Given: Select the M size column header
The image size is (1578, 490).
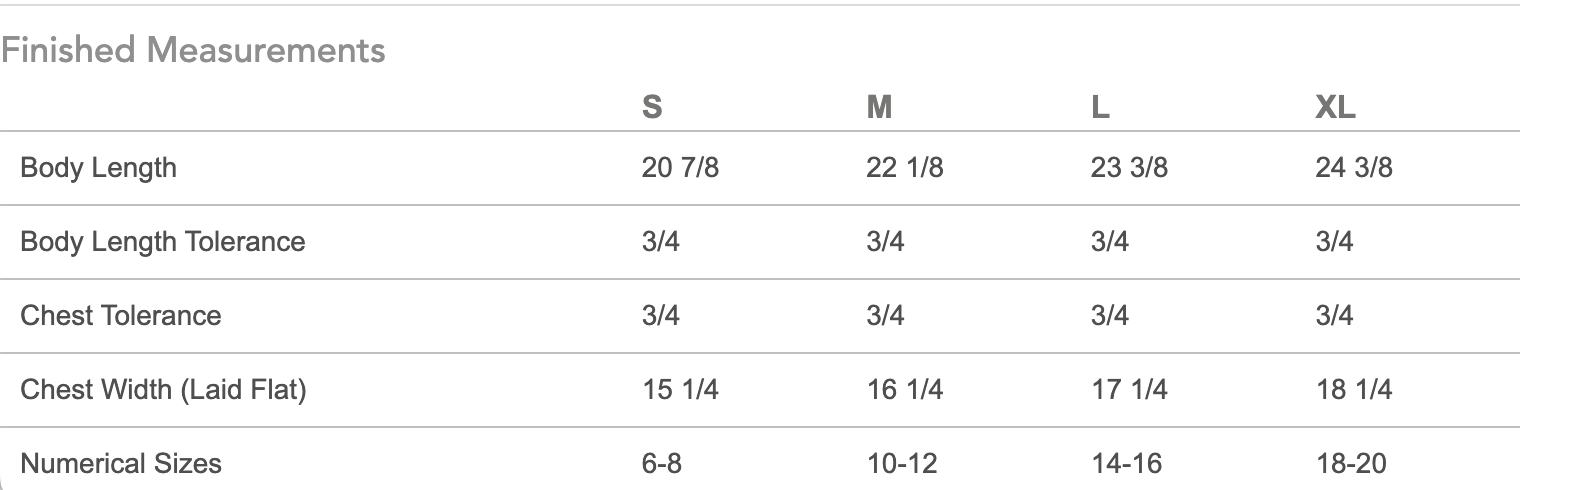Looking at the screenshot, I should (879, 106).
